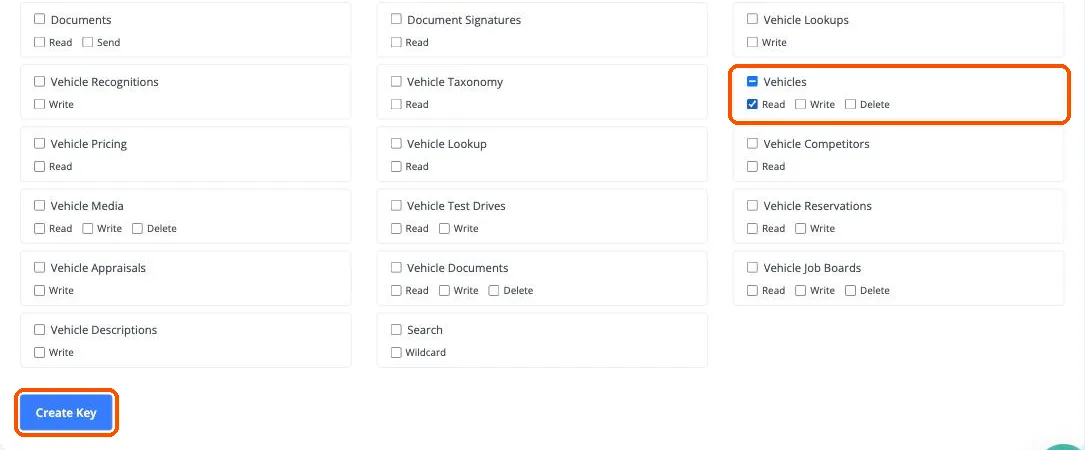The width and height of the screenshot is (1085, 450).
Task: Check the Vehicle Lookups group checkbox
Action: (752, 19)
